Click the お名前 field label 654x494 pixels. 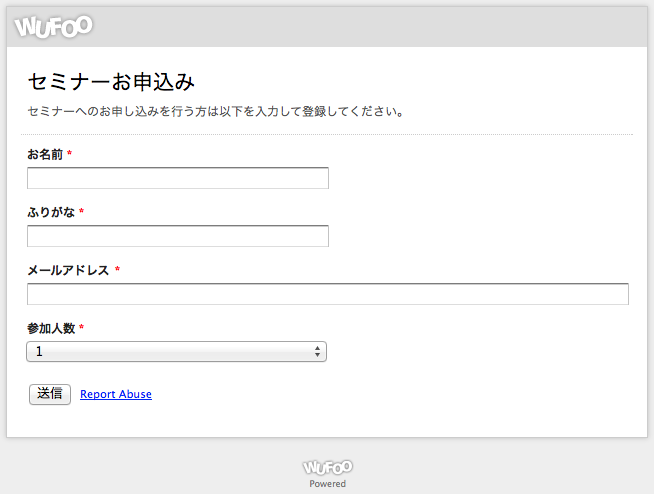[45, 154]
